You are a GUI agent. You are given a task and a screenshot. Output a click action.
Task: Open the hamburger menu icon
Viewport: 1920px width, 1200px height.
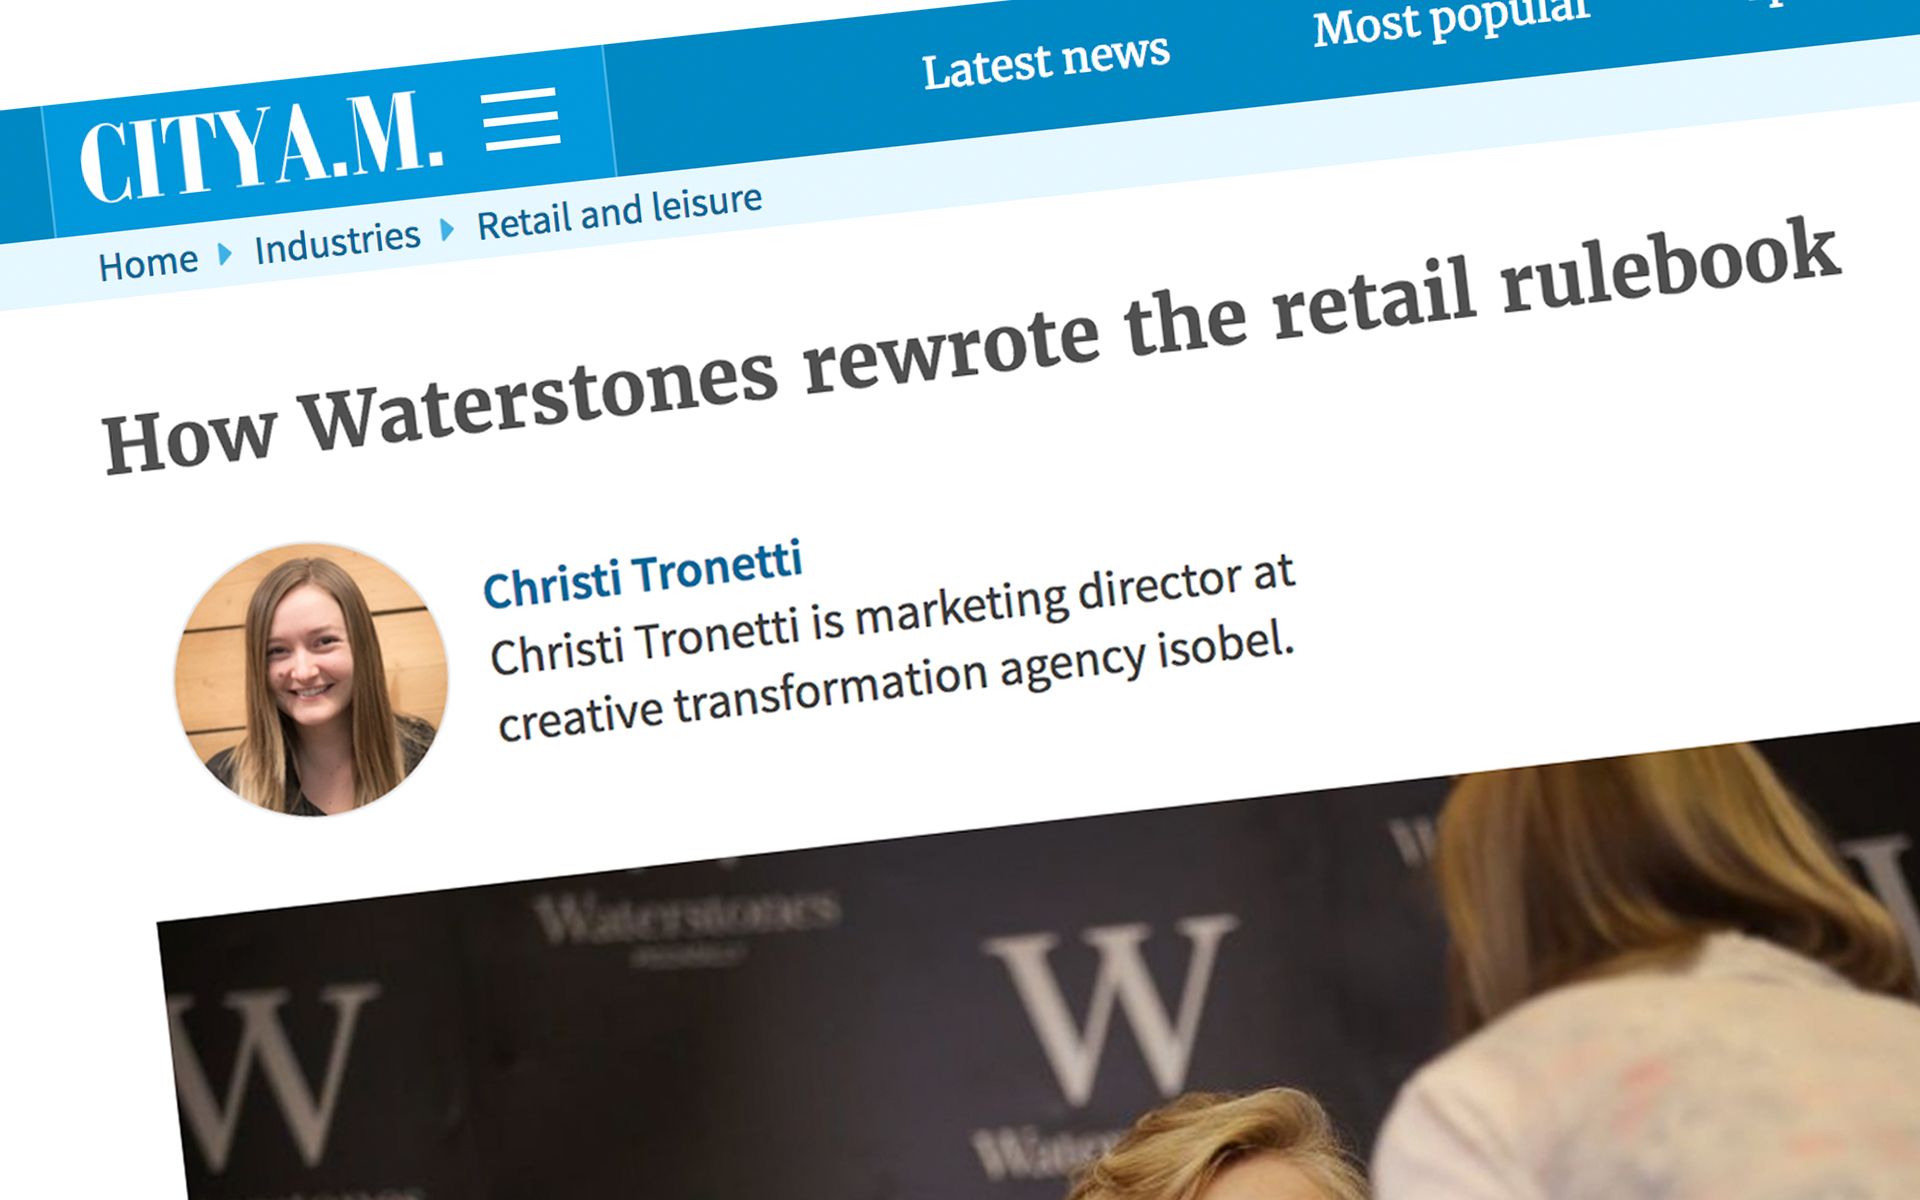(521, 119)
